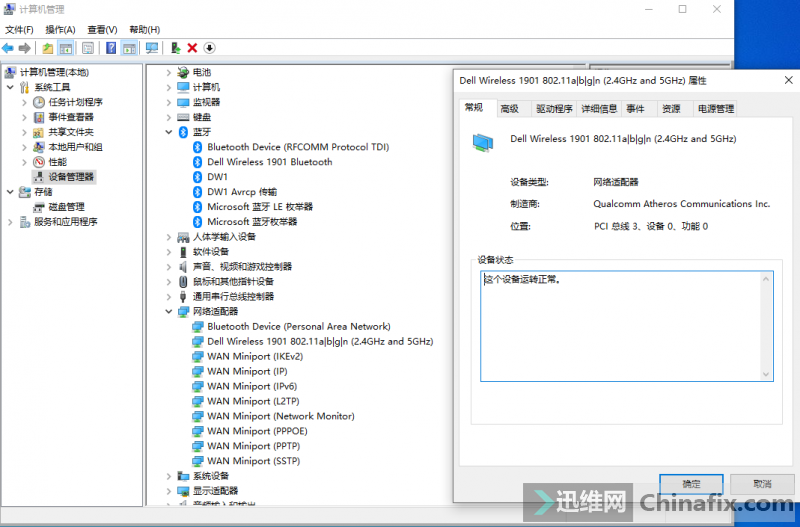
Task: Collapse the 网络适配器 category
Action: pyautogui.click(x=168, y=312)
